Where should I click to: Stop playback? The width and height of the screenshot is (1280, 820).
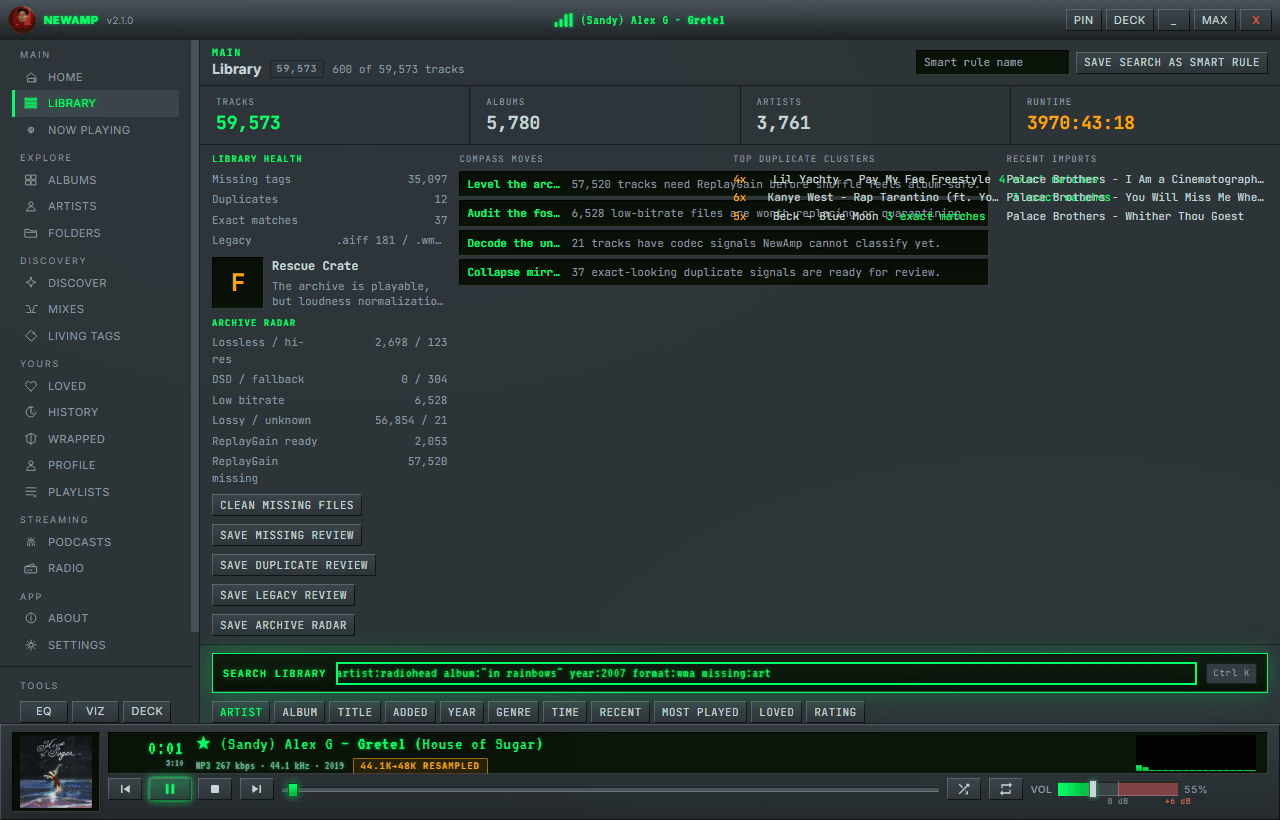coord(215,789)
